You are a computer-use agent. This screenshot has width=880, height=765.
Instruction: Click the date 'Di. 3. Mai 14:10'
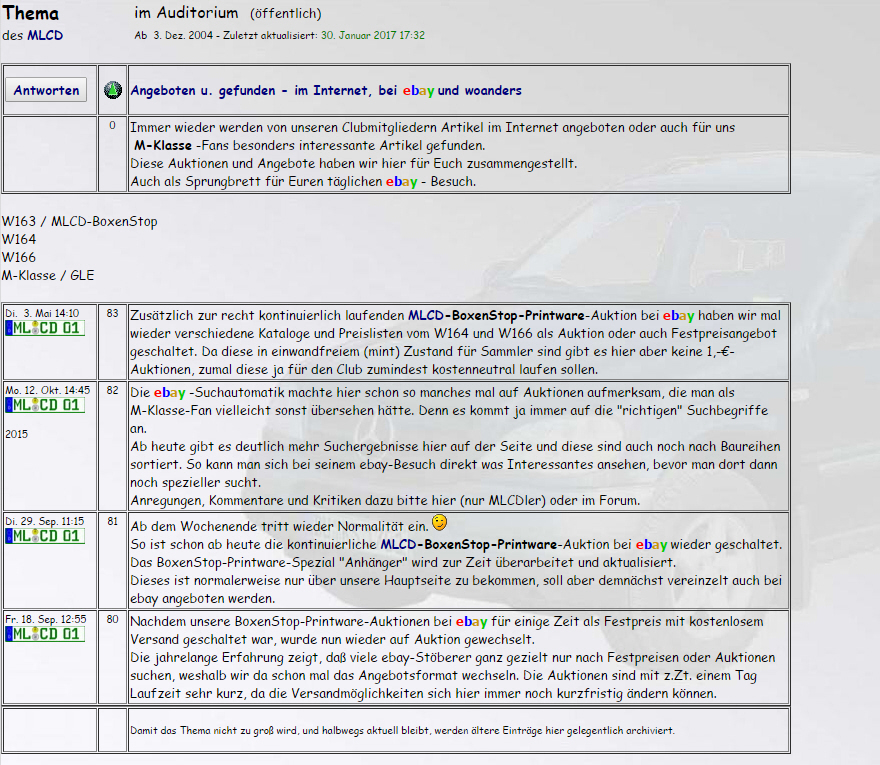point(43,313)
